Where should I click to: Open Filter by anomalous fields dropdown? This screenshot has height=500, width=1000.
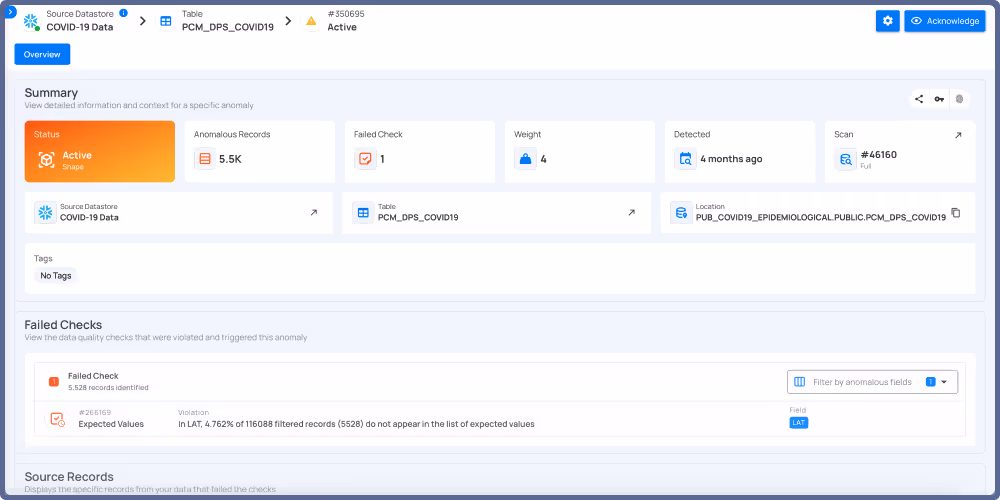pos(872,382)
